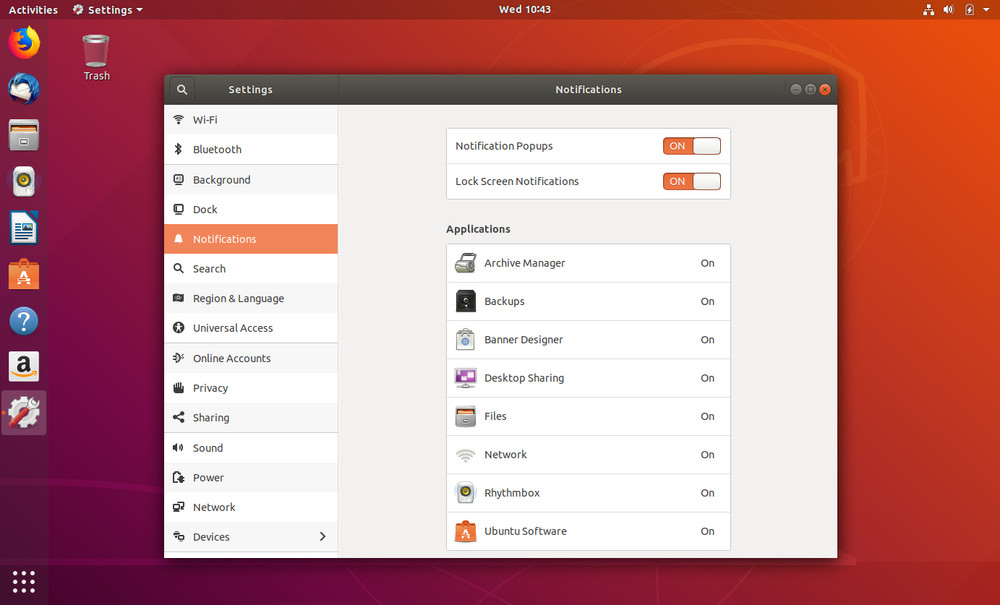Open Files notification settings row

[x=588, y=416]
